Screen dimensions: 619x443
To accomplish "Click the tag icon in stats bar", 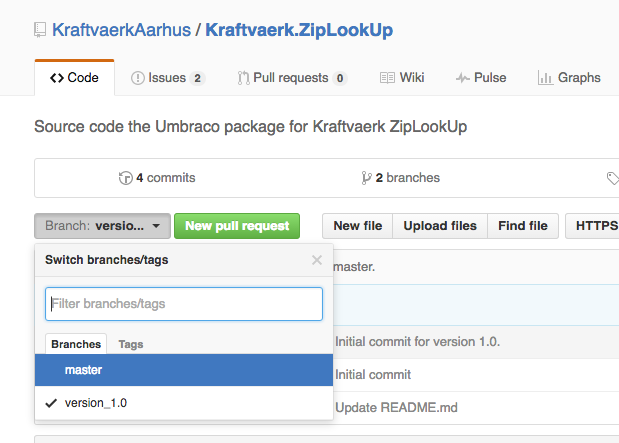I will tap(613, 178).
